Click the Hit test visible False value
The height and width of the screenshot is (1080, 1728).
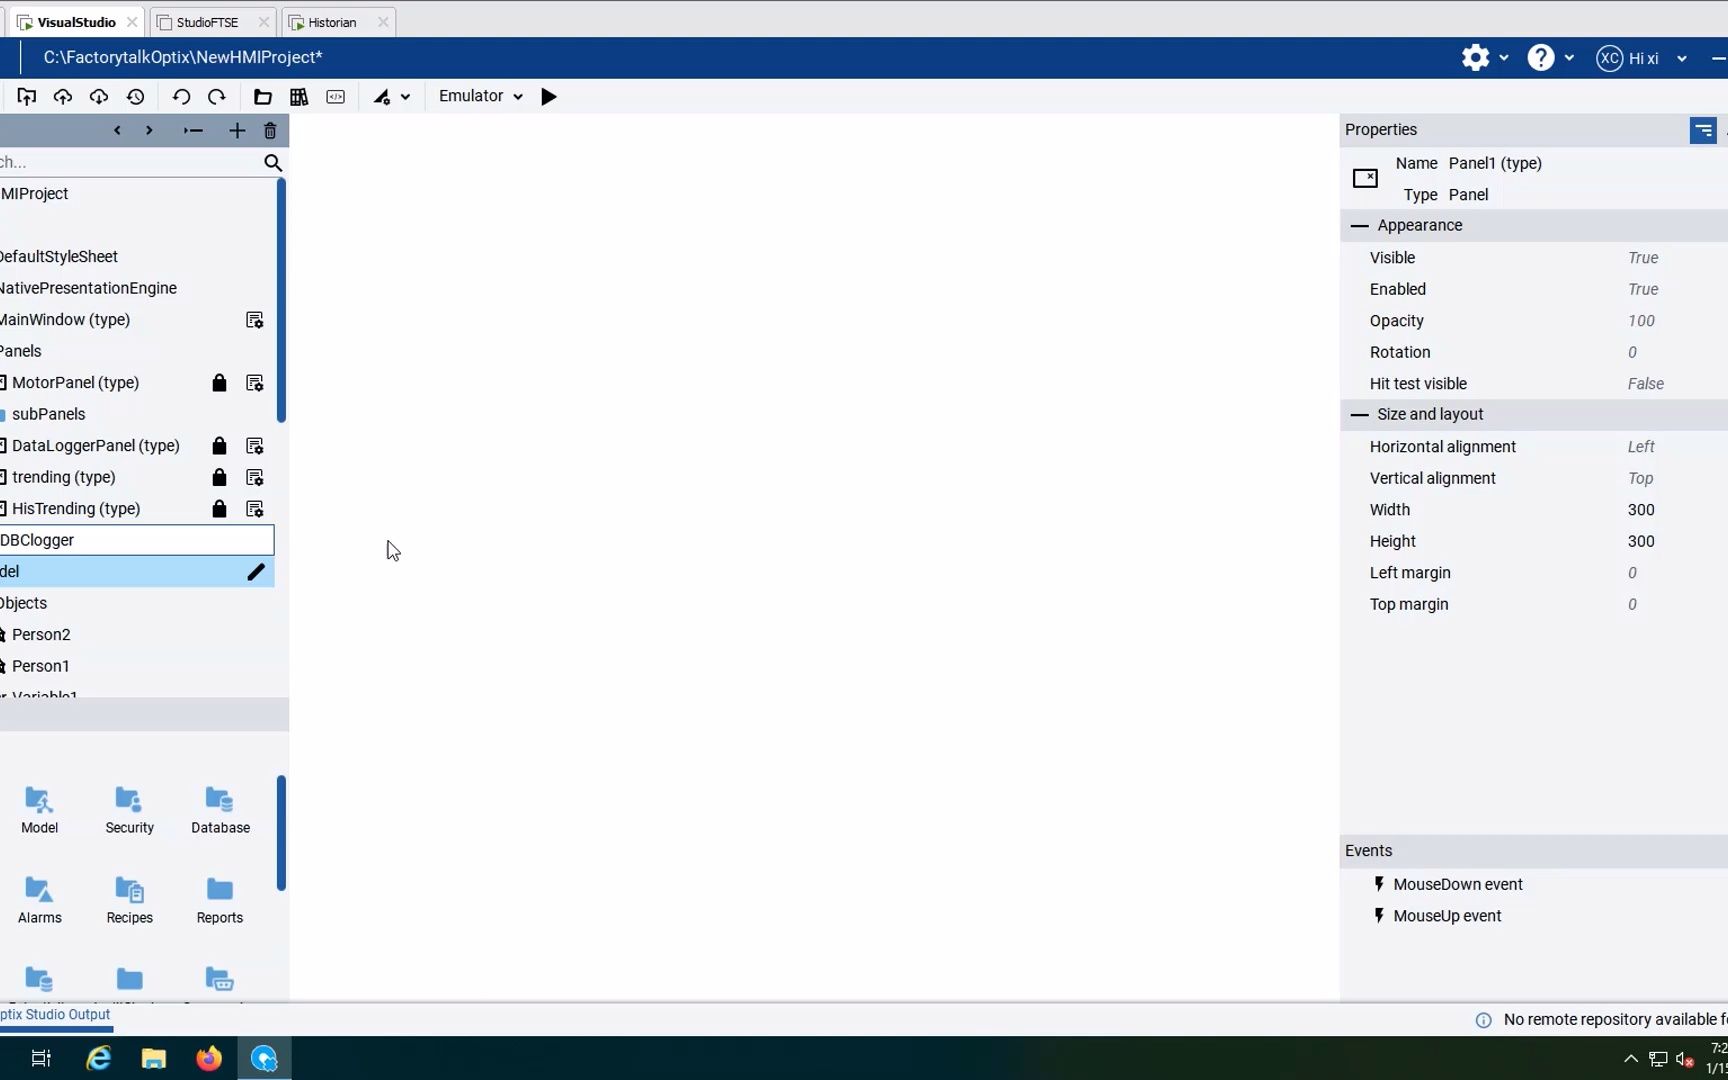click(1646, 384)
